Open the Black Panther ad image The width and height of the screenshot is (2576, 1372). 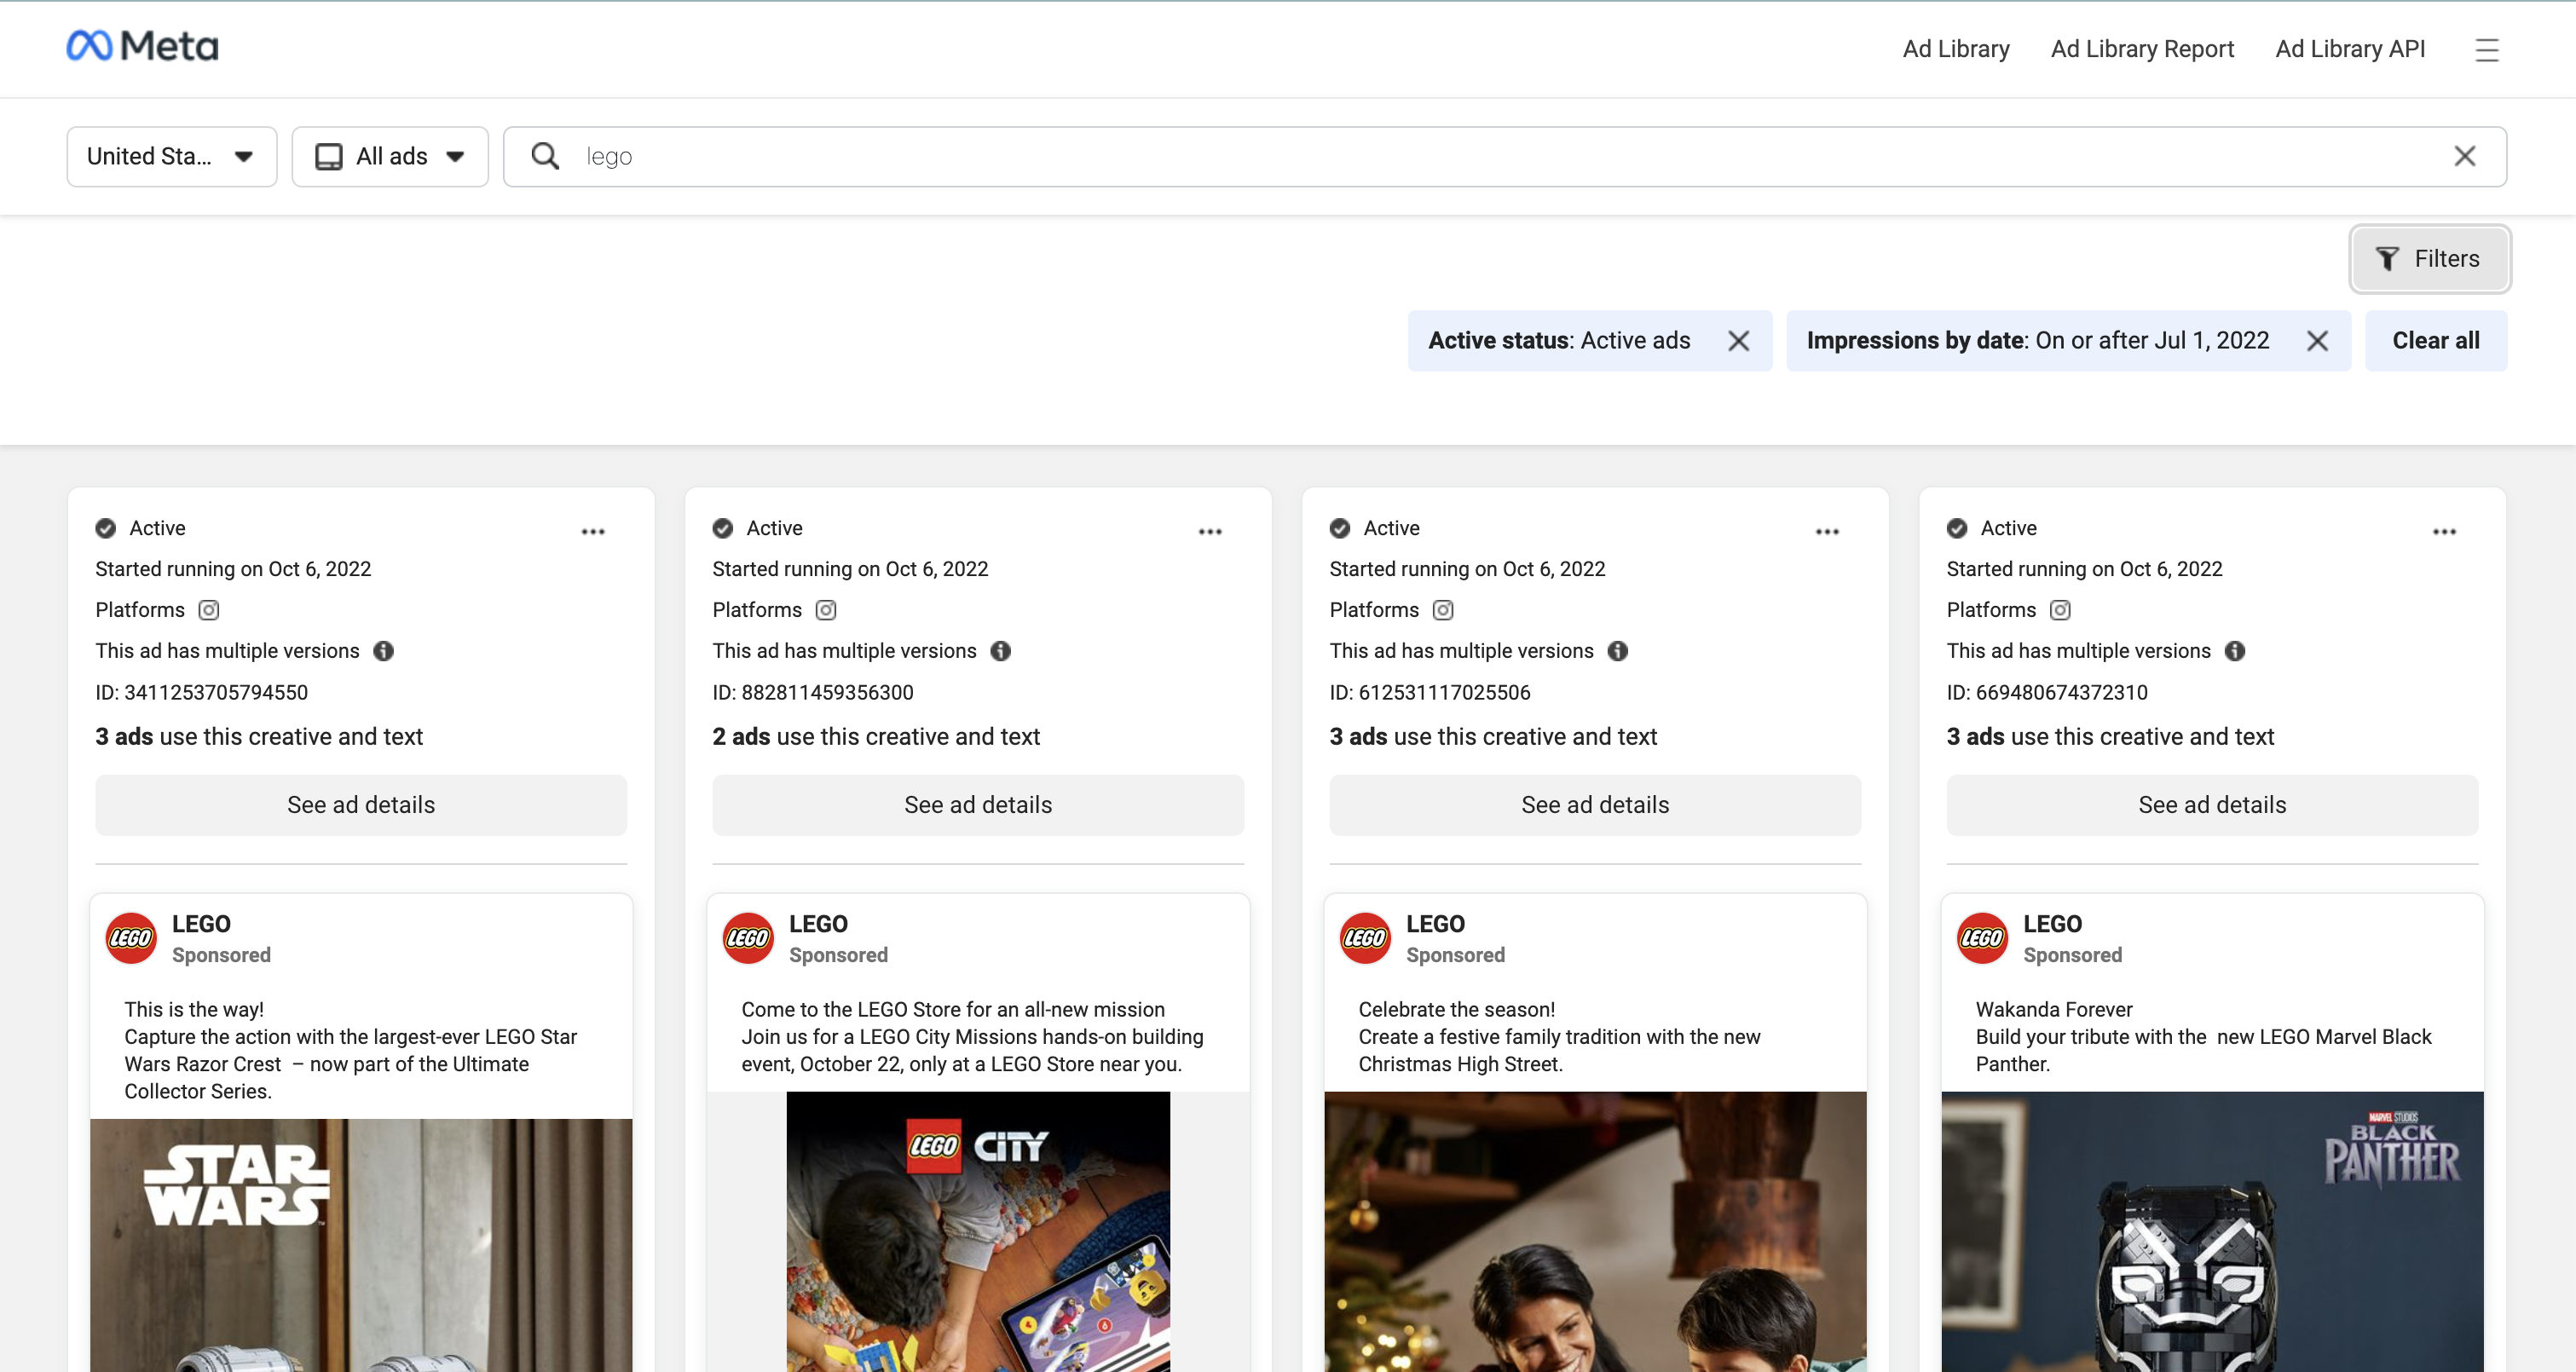2212,1231
